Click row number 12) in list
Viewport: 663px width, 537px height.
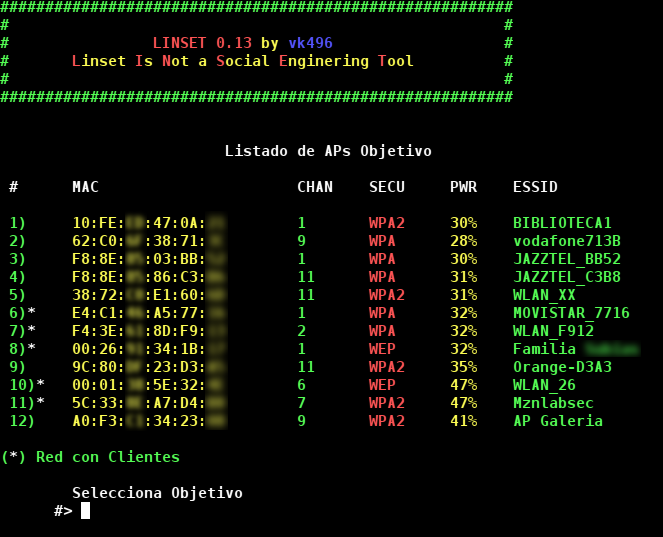point(22,421)
